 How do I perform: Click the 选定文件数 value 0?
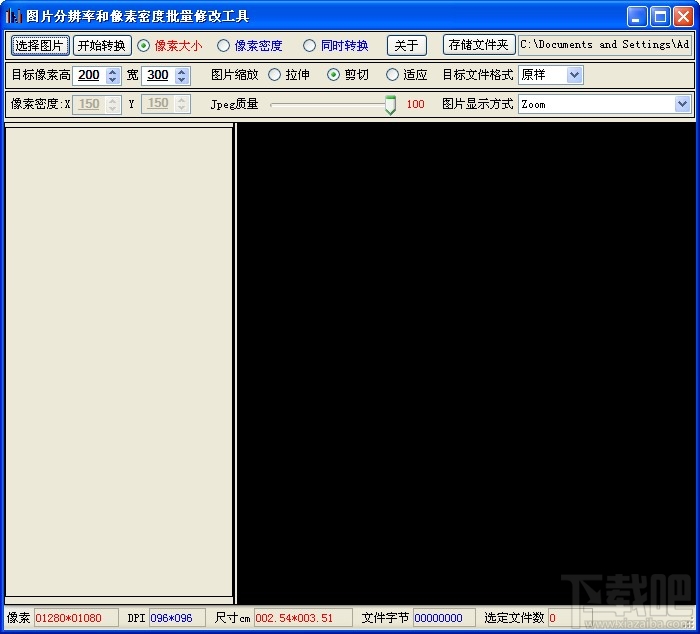pos(553,618)
